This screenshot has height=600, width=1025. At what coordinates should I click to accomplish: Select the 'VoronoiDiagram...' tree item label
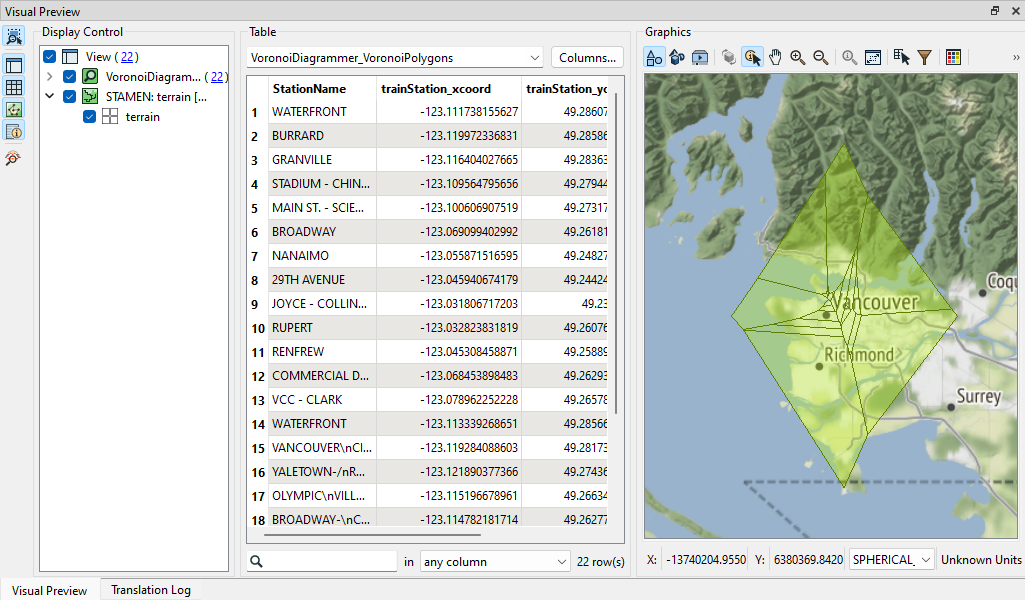154,76
